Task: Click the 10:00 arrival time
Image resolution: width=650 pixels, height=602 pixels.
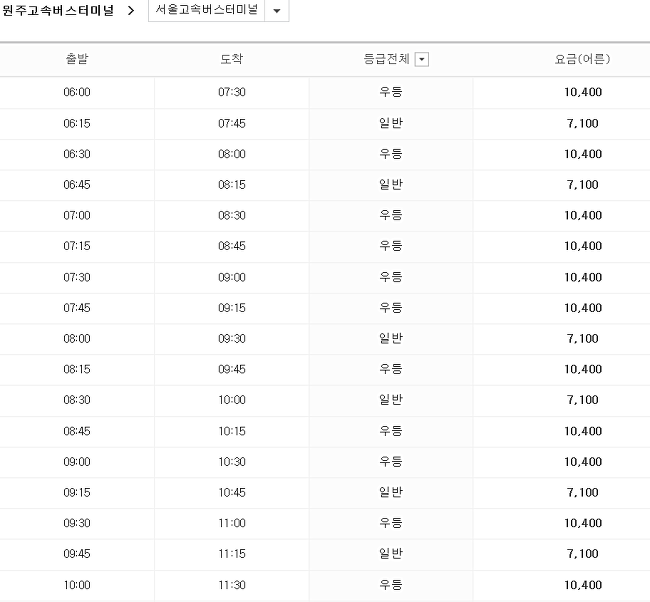Action: click(232, 400)
